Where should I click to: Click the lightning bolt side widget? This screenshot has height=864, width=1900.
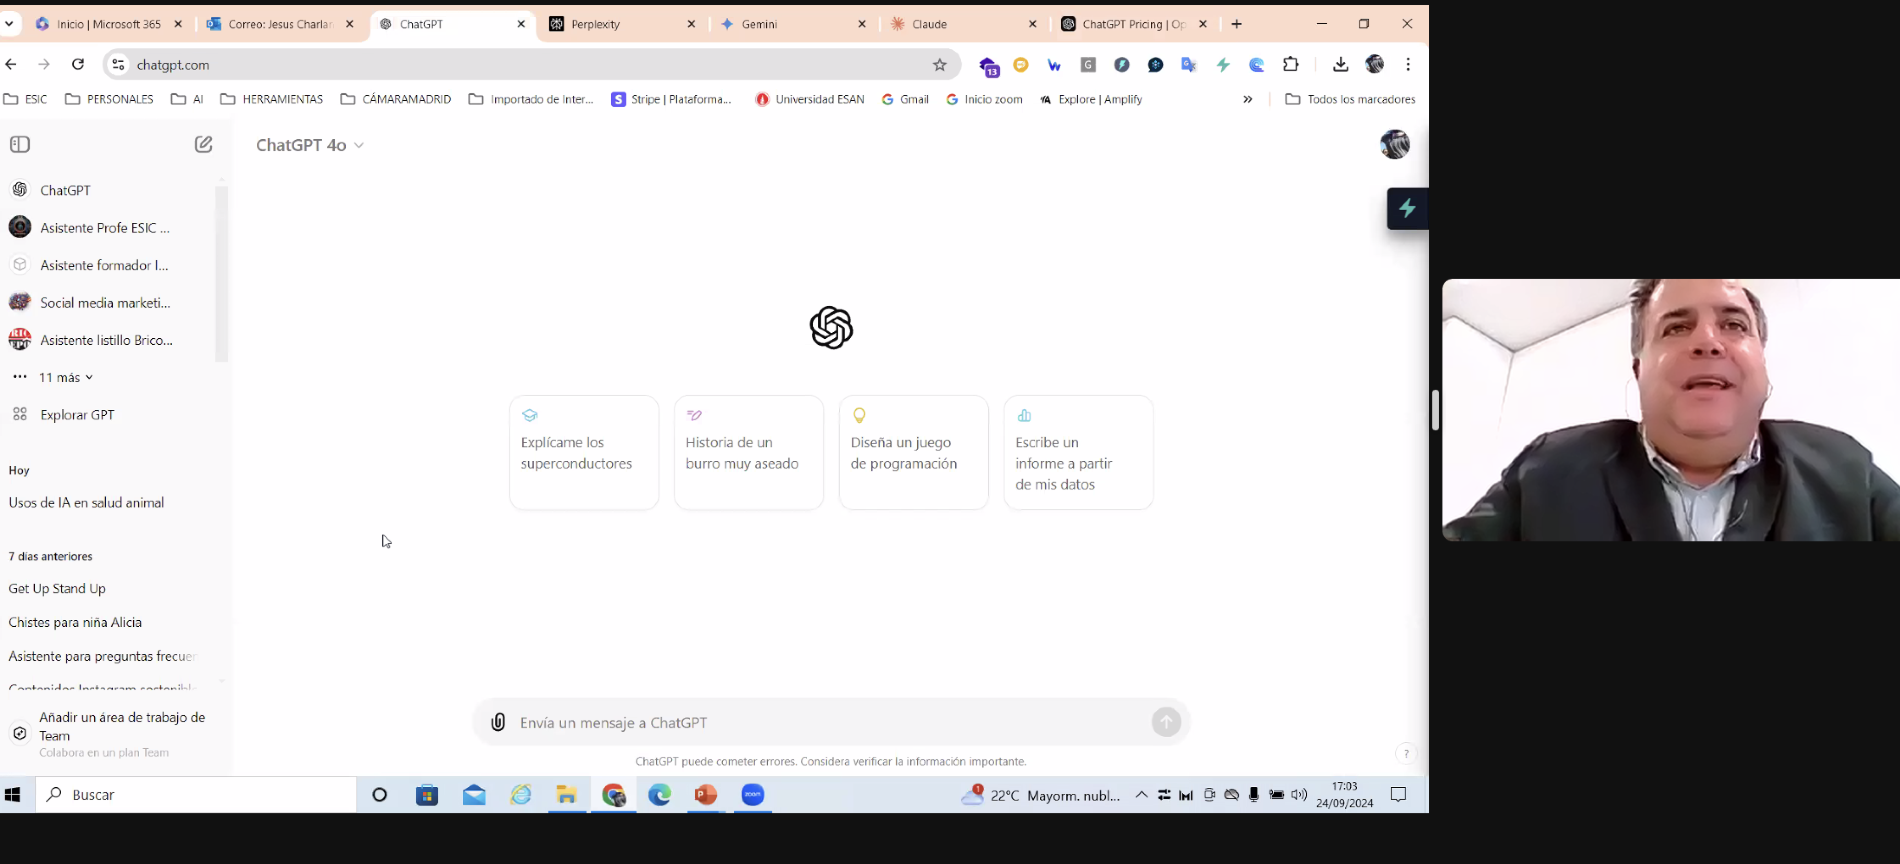pyautogui.click(x=1407, y=208)
